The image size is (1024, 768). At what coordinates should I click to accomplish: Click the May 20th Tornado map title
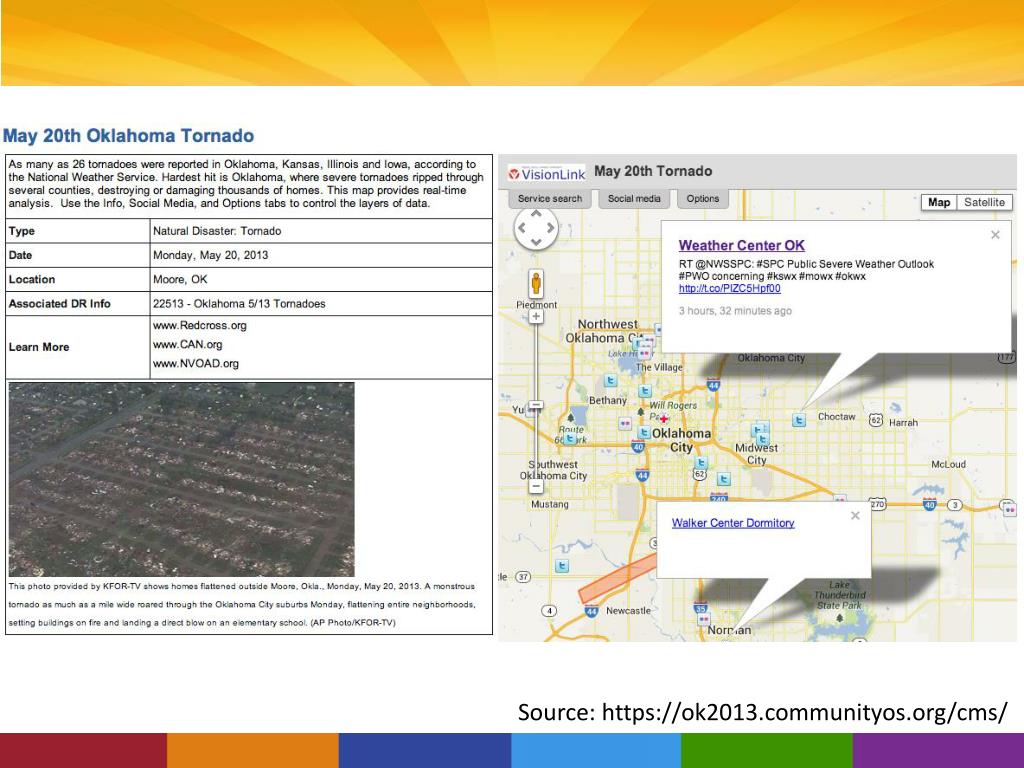point(653,171)
